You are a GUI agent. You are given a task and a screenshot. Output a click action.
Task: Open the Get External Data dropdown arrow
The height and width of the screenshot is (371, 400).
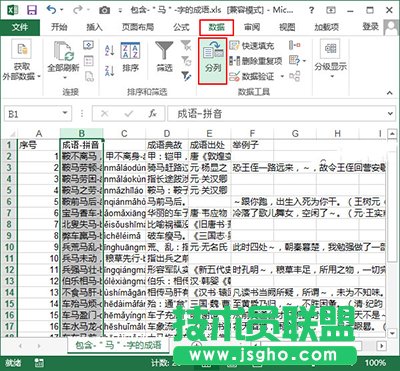(x=39, y=77)
